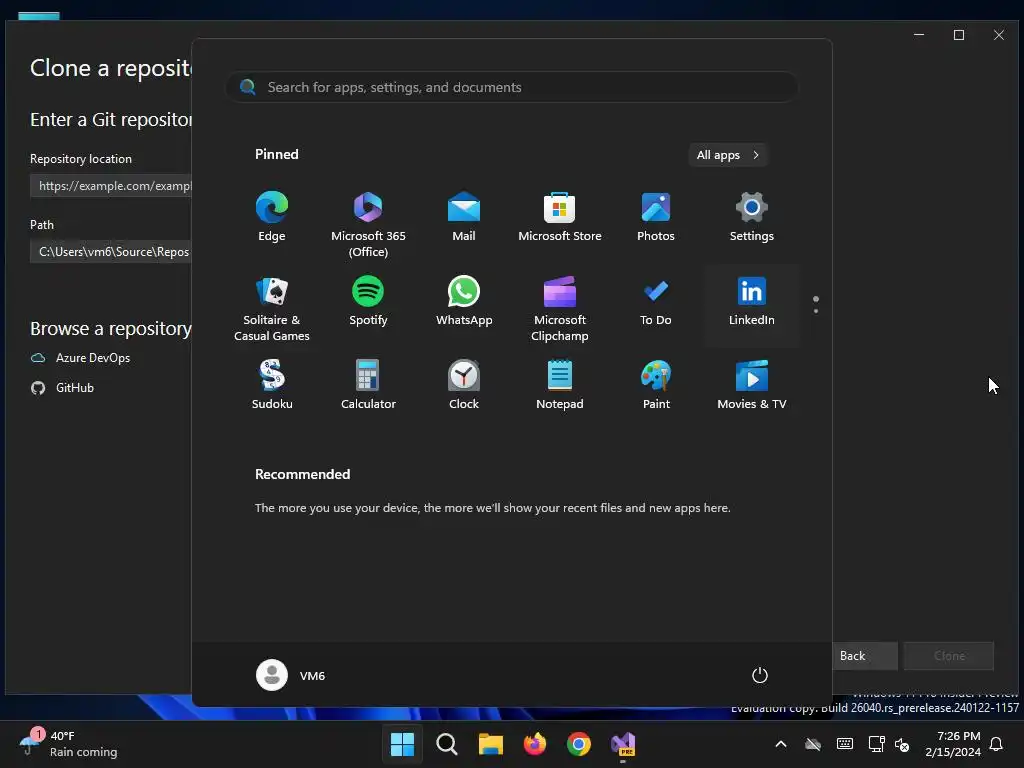This screenshot has height=768, width=1024.
Task: Open the Mail app
Action: click(x=464, y=217)
